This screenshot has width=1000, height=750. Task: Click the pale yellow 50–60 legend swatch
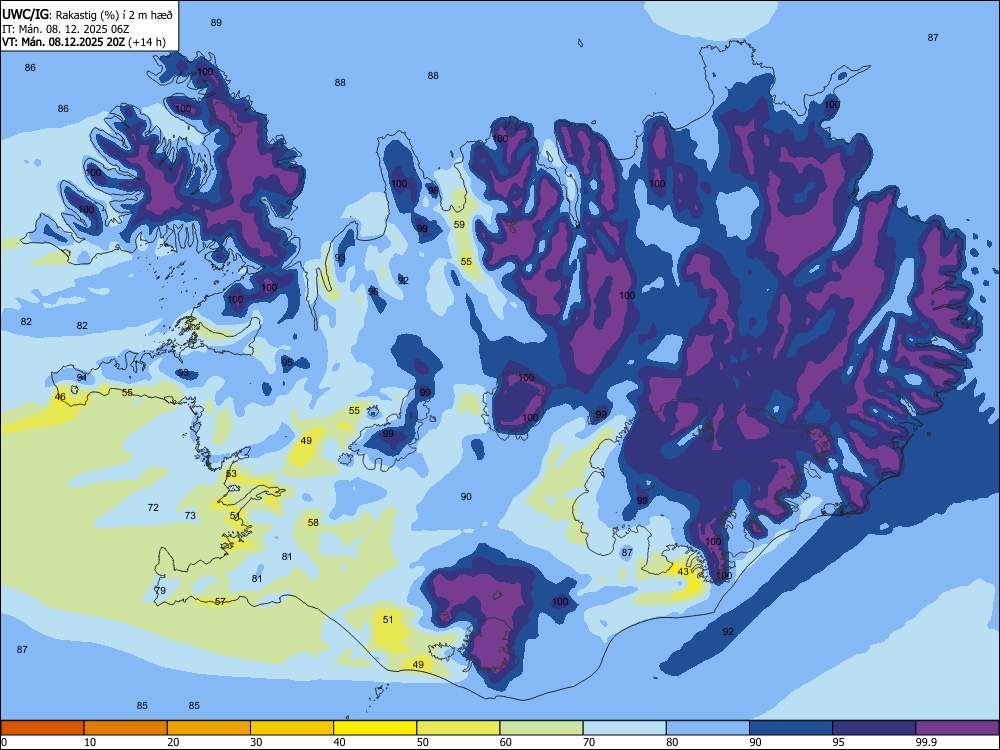coord(459,728)
